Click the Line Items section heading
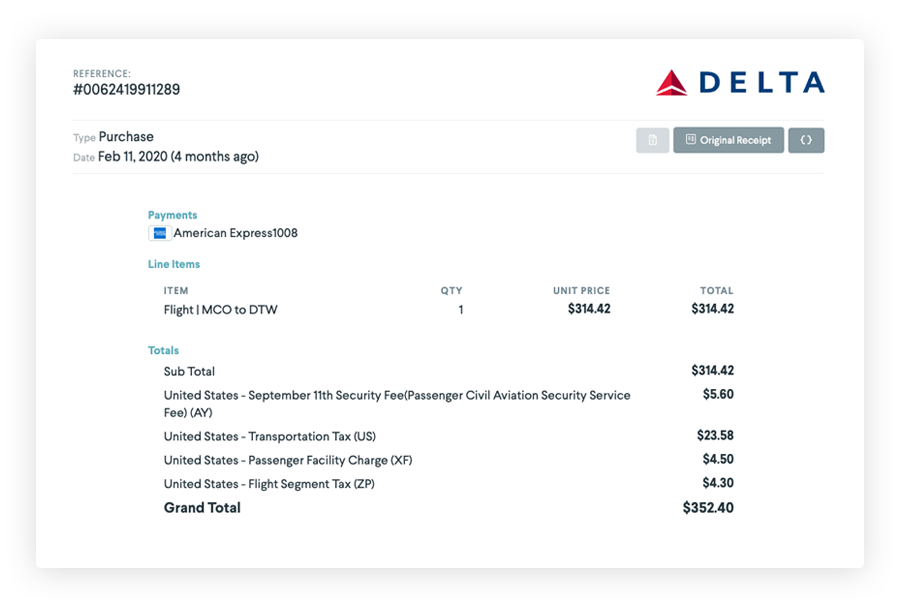Viewport: 900px width, 607px height. (174, 264)
